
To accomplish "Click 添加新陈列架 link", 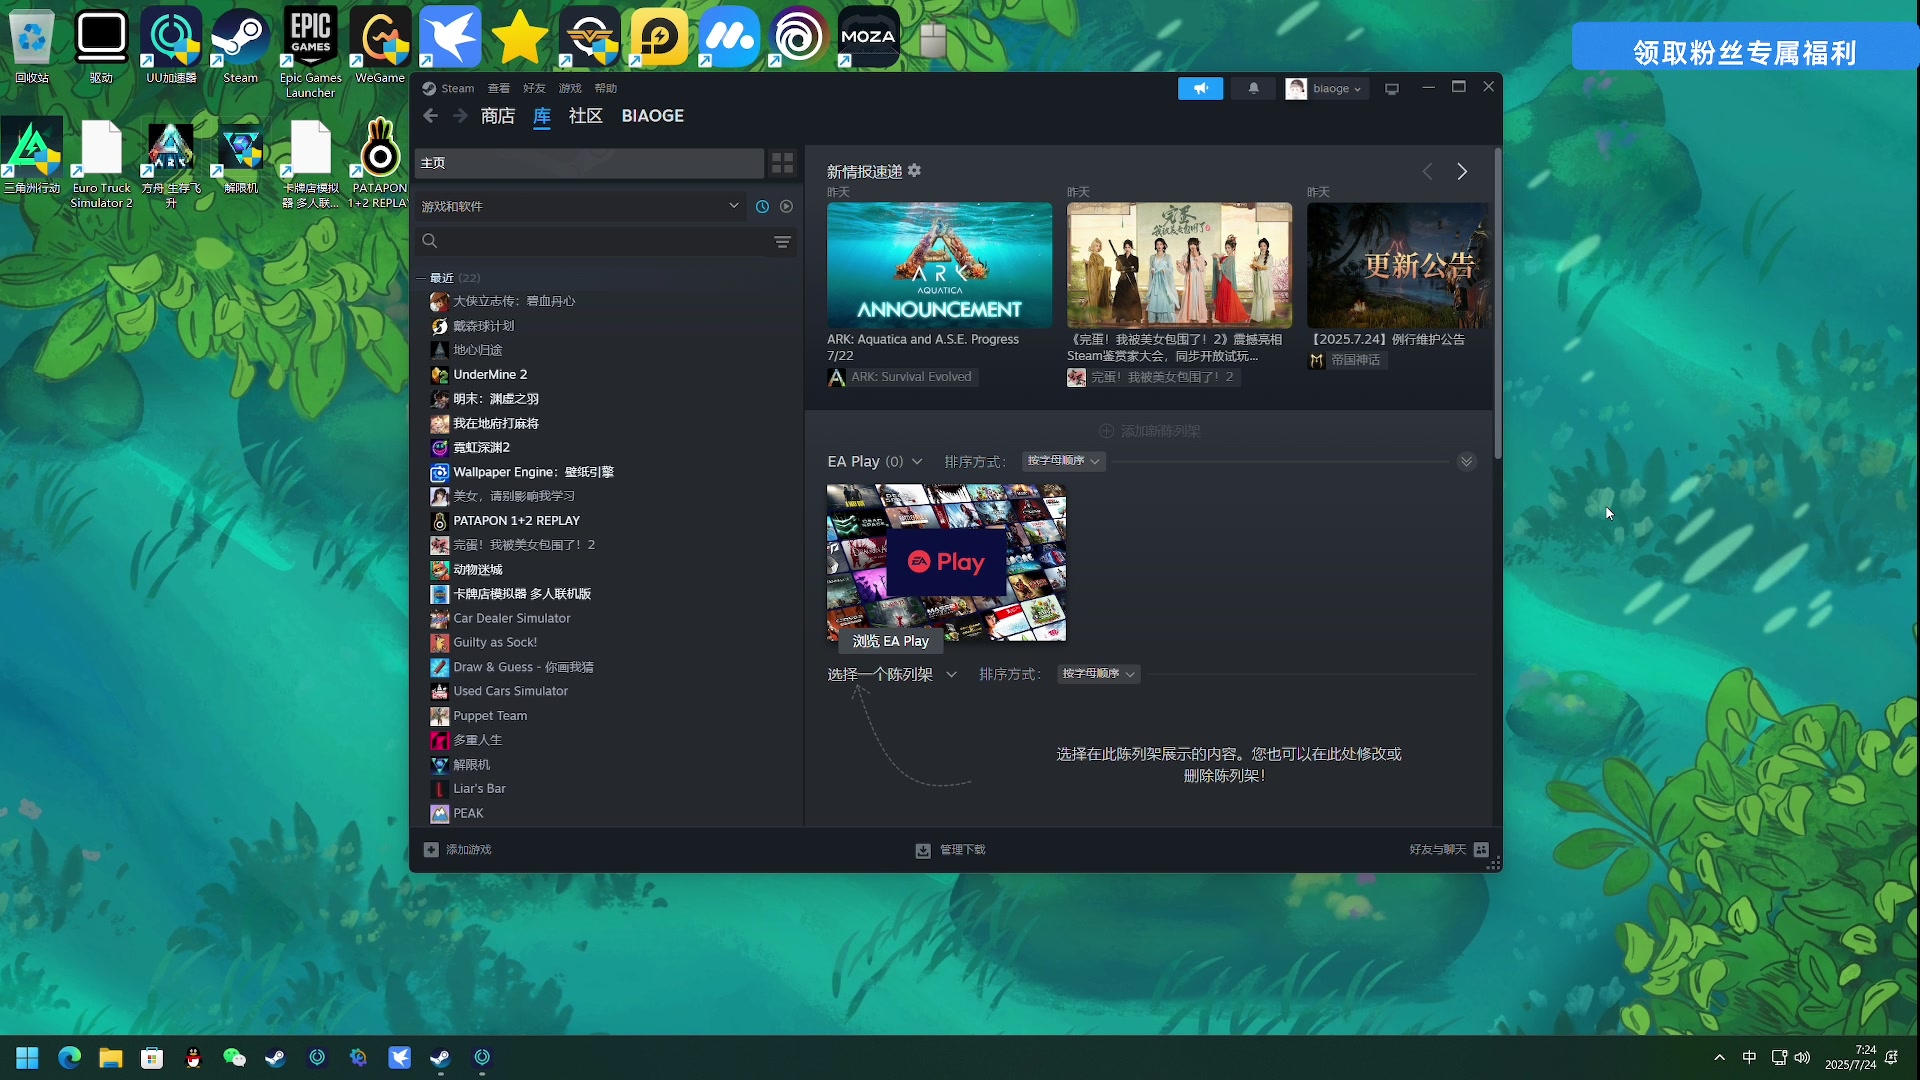I will 1150,431.
